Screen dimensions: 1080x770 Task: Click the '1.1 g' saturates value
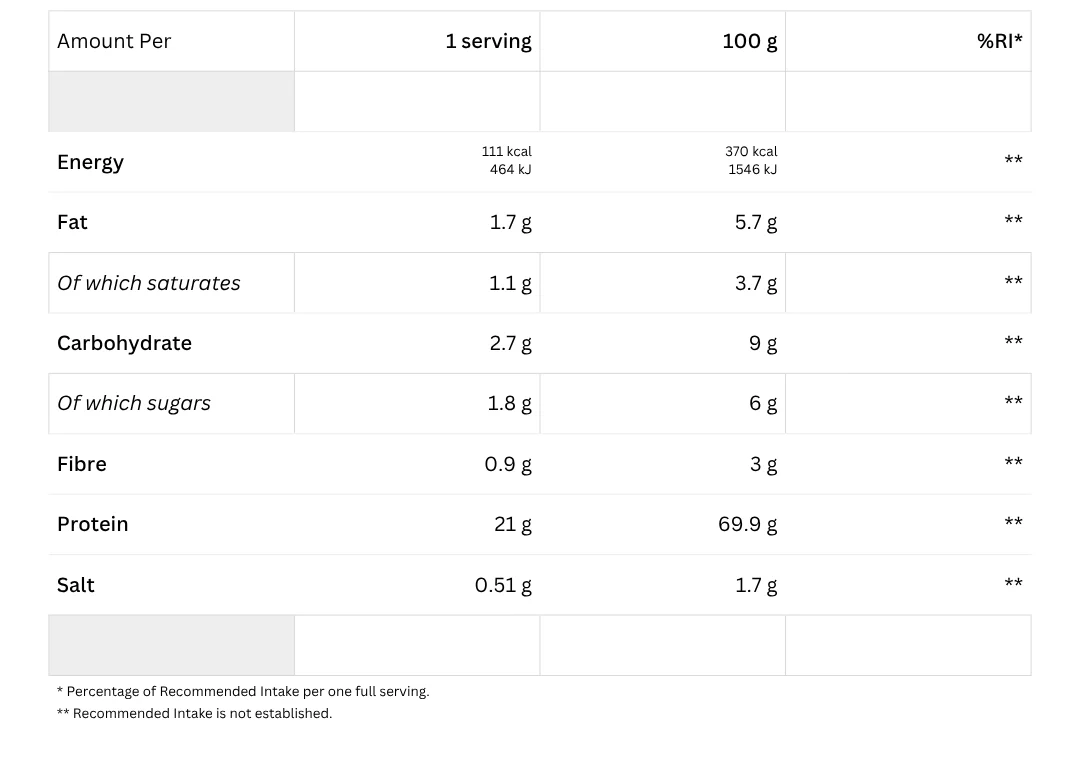pyautogui.click(x=510, y=283)
